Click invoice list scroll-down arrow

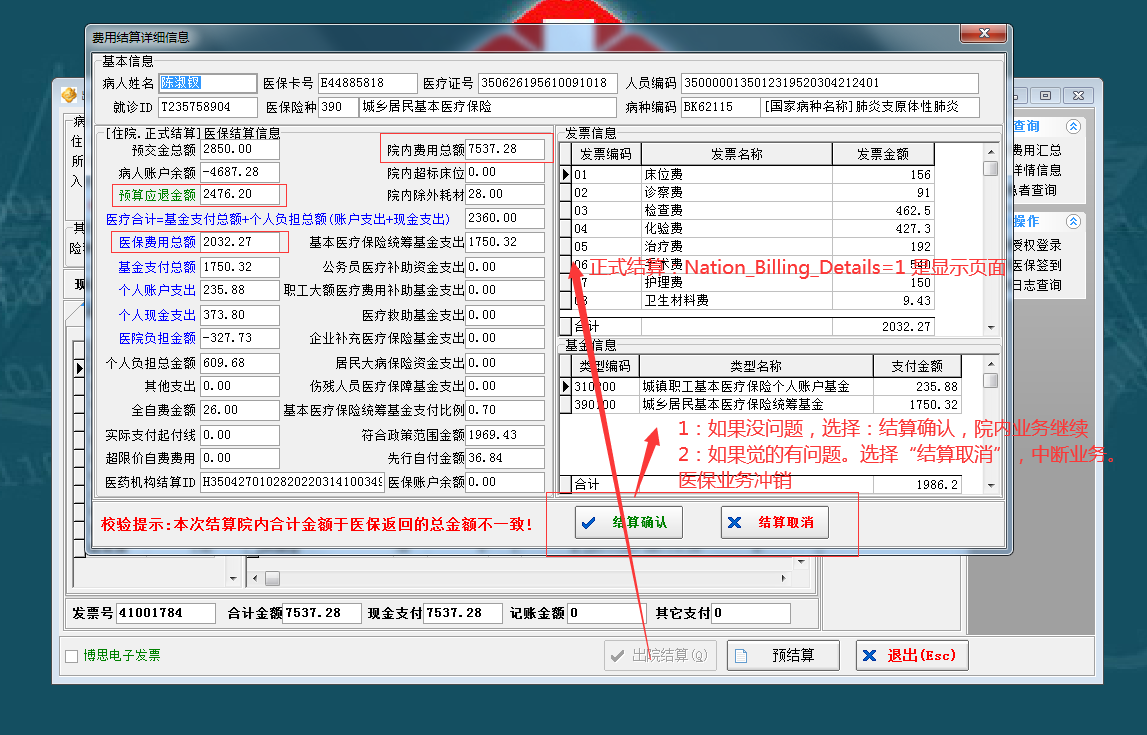(991, 328)
